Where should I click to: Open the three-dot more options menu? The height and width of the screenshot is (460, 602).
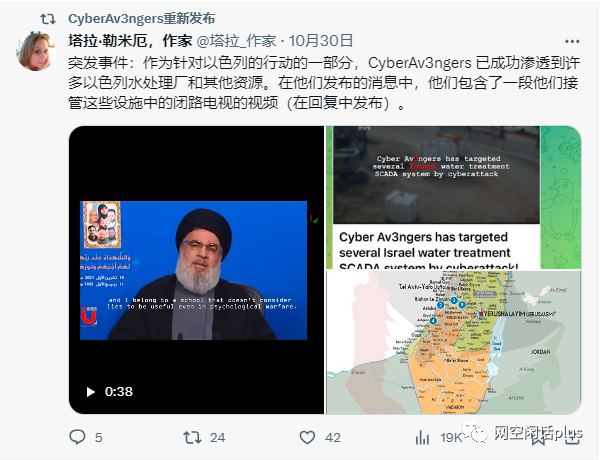[x=572, y=41]
